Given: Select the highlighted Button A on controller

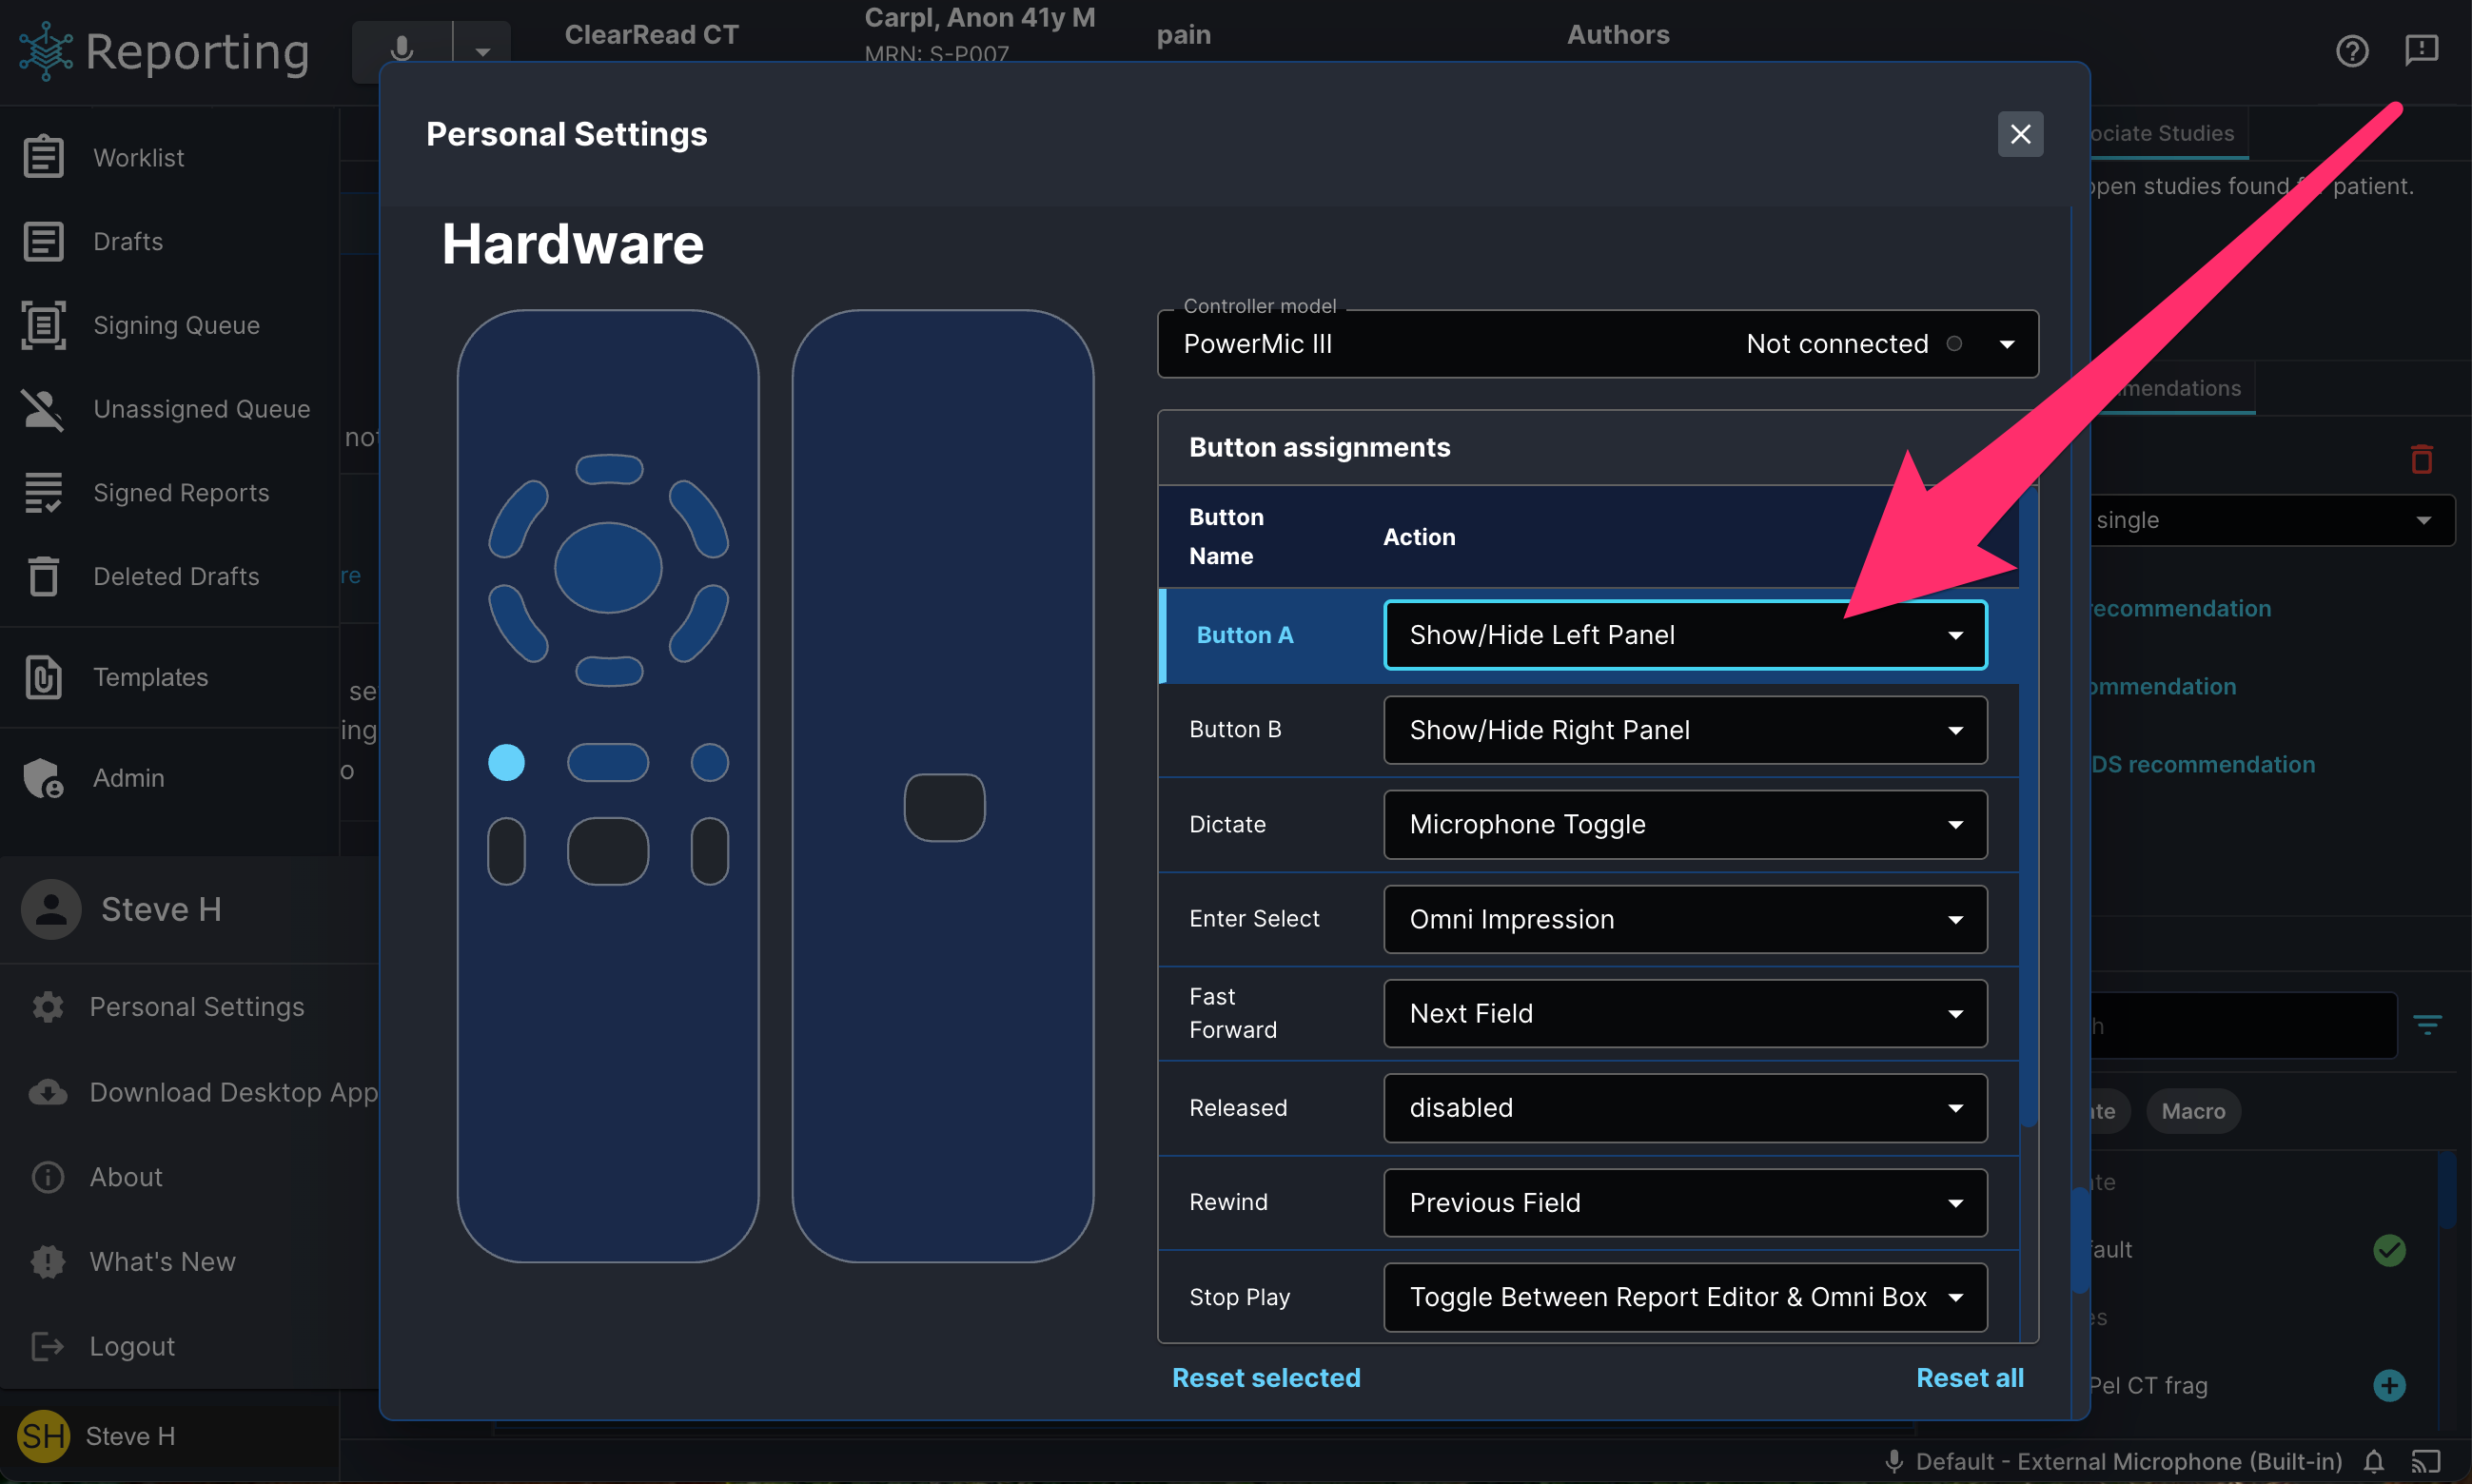Looking at the screenshot, I should point(506,763).
